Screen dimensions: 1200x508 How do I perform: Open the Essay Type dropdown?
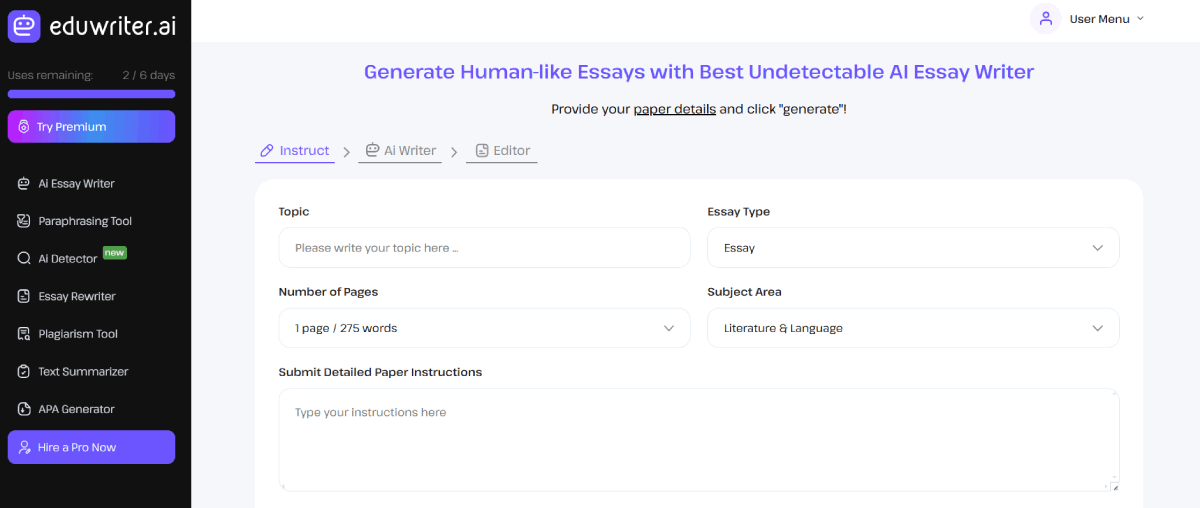912,248
